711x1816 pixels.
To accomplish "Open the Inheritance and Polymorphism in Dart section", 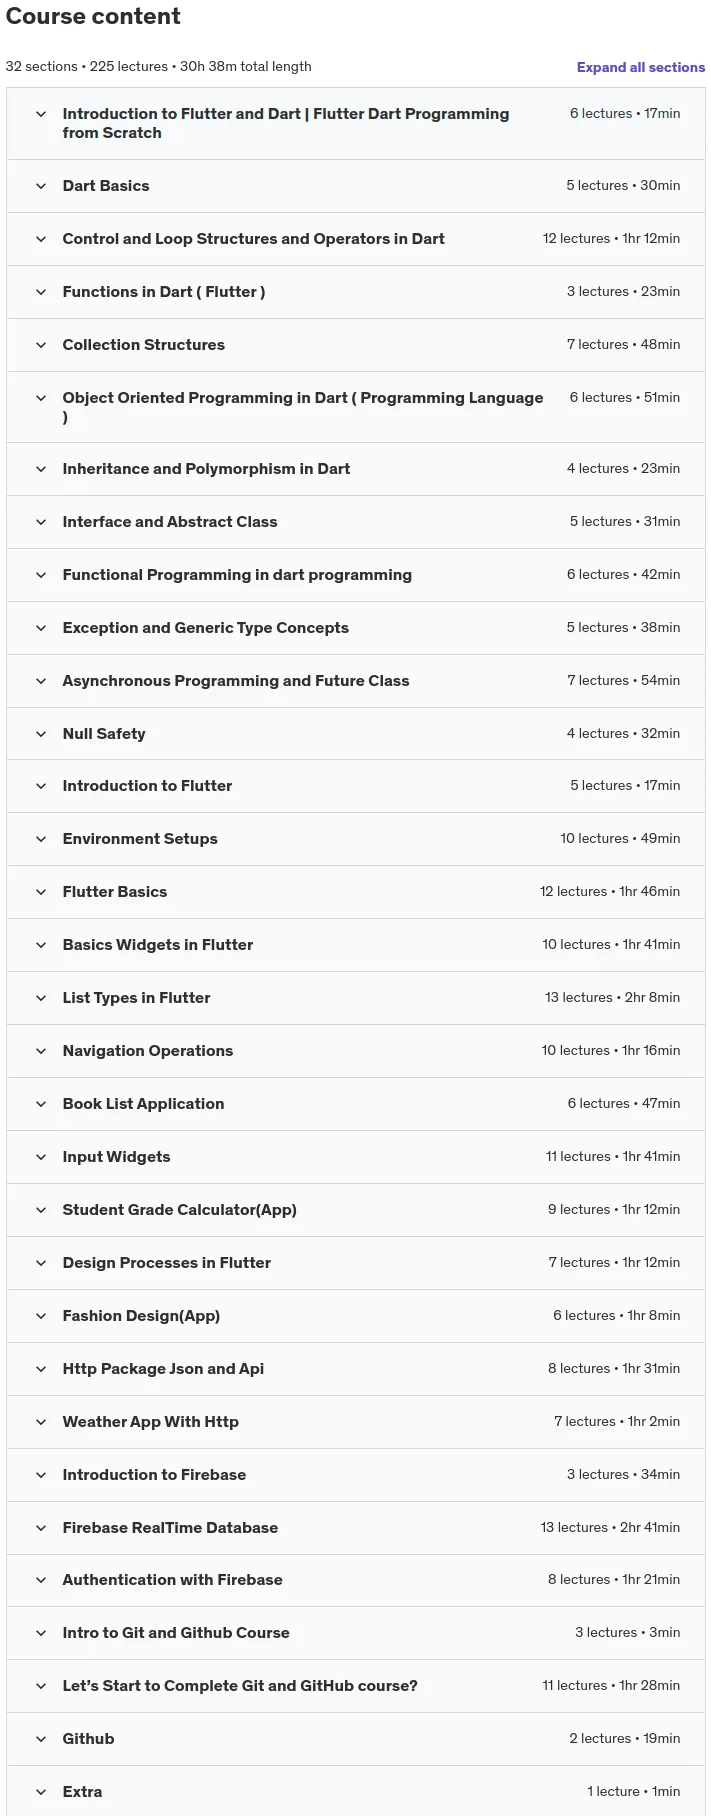I will [356, 469].
